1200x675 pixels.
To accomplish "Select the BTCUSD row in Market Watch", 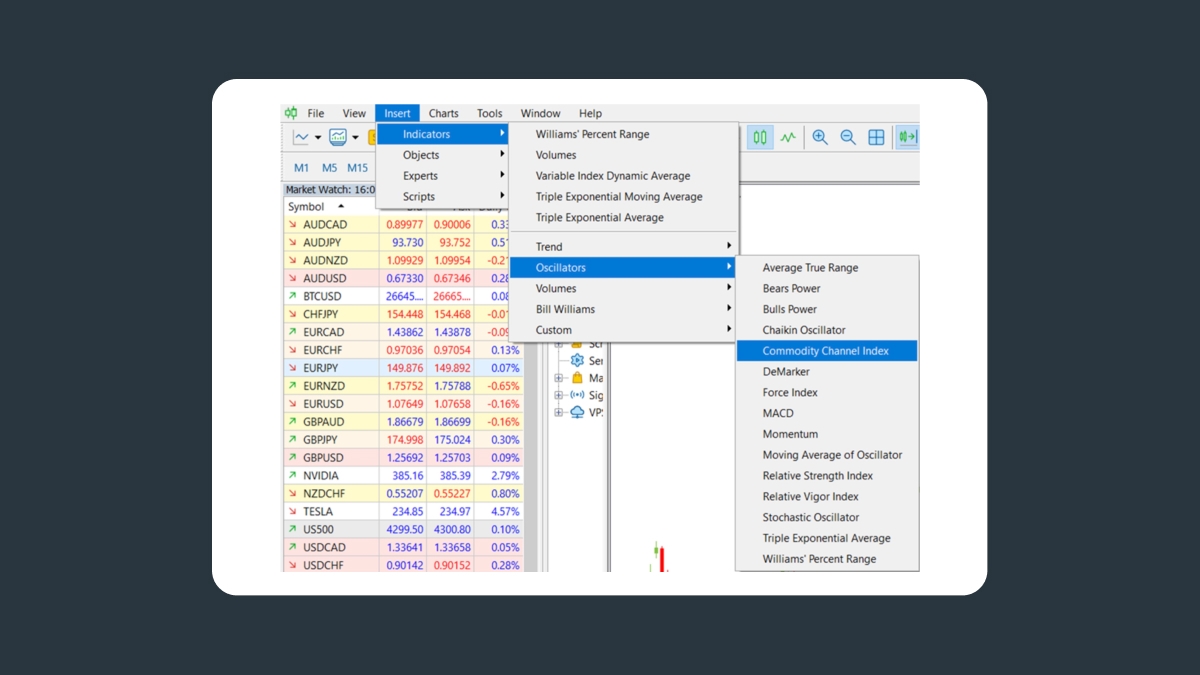I will click(x=322, y=296).
